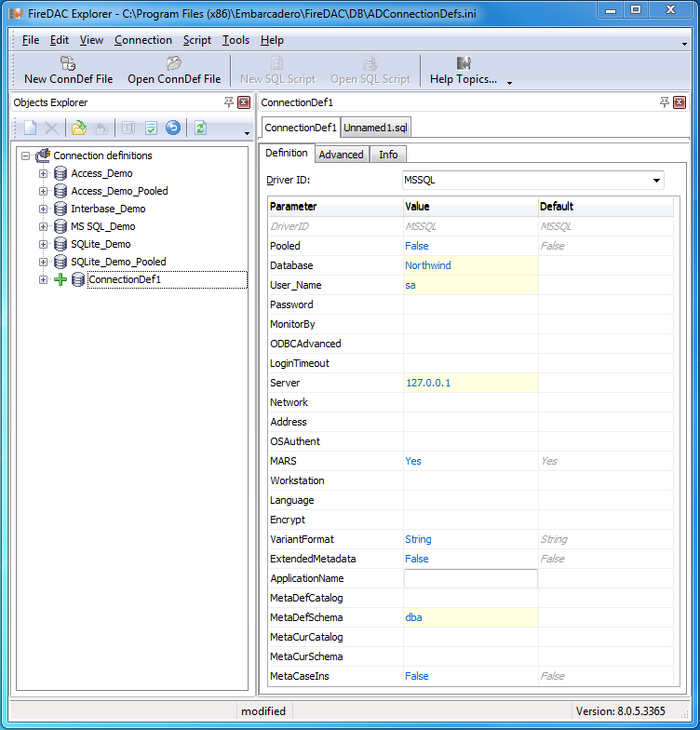Switch to the Info tab
The height and width of the screenshot is (730, 700).
388,155
